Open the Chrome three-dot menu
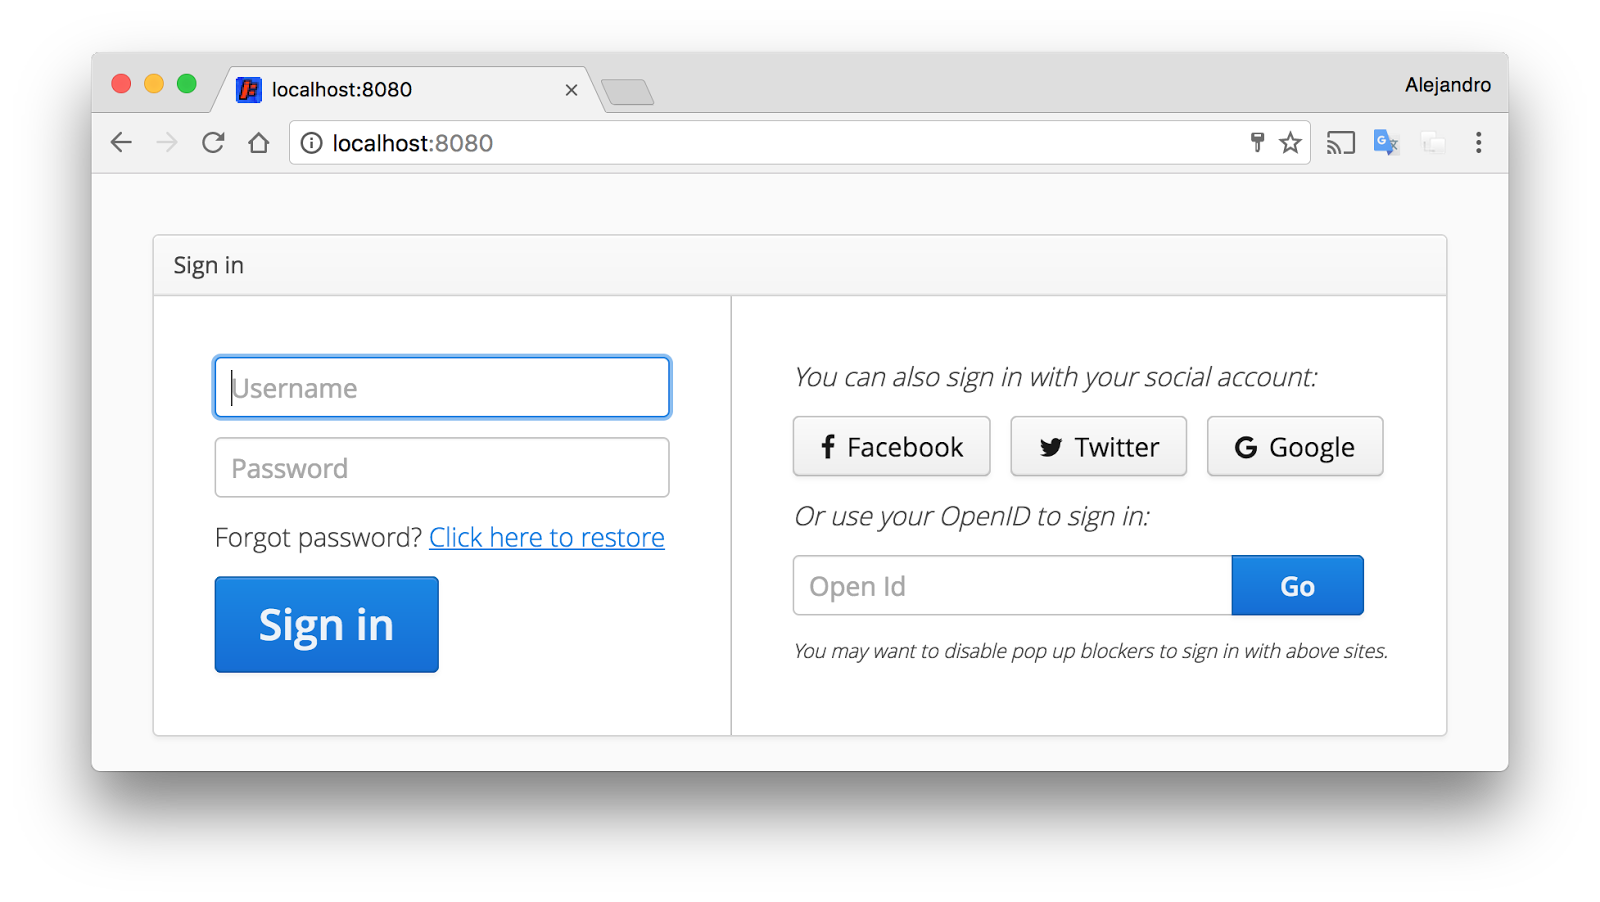Screen dimensions: 1600x902 pos(1478,143)
